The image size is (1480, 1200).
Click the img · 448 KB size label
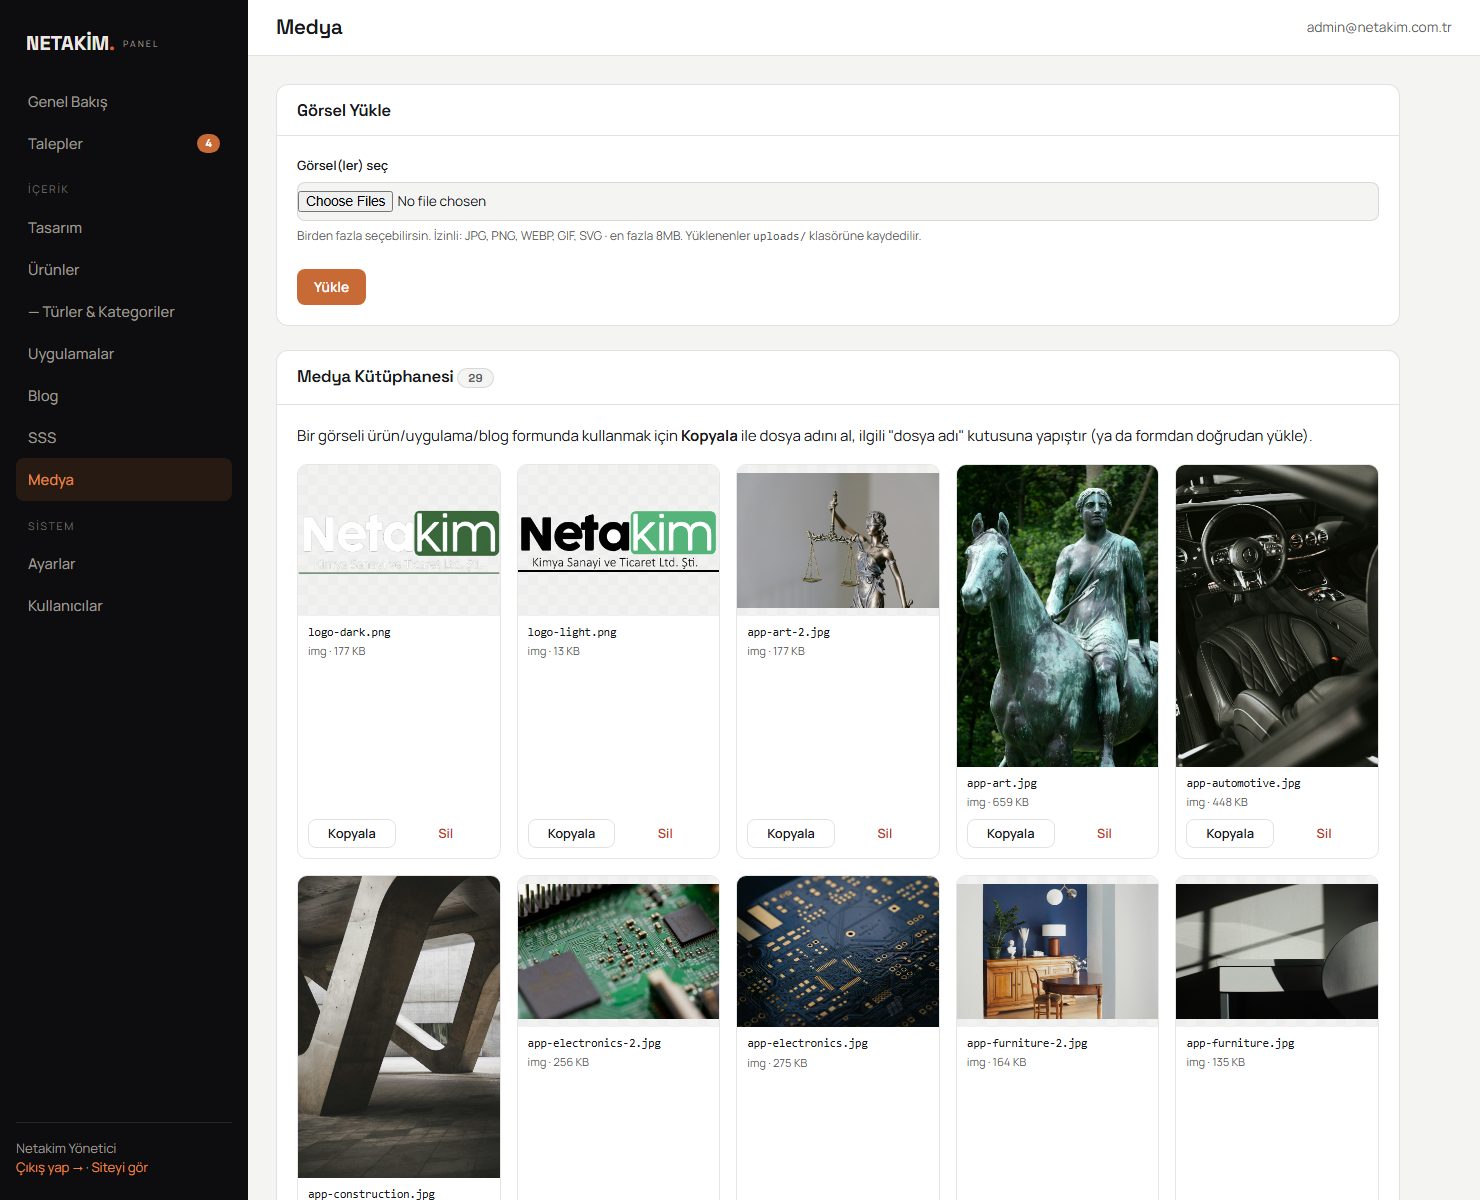click(1217, 802)
